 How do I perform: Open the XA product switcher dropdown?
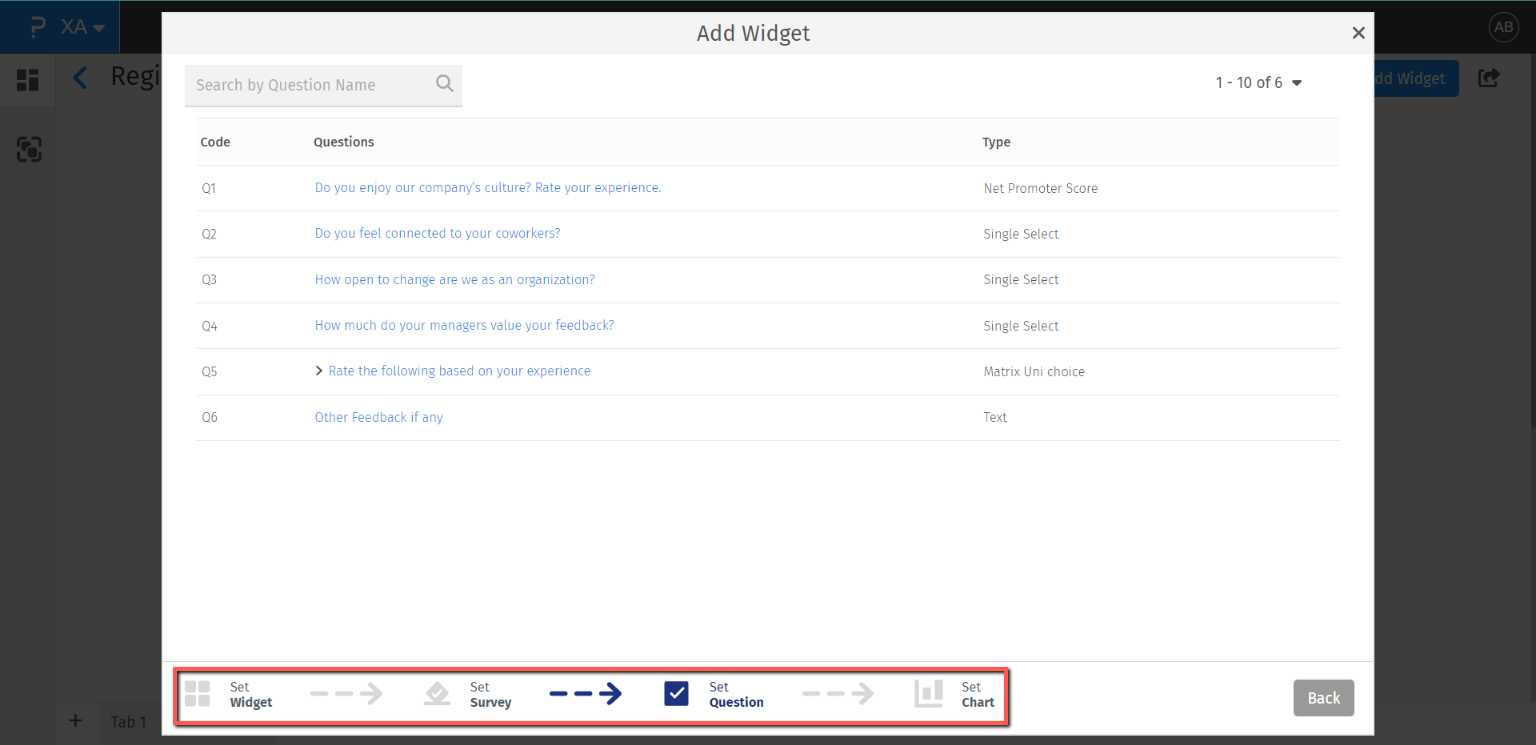click(83, 28)
